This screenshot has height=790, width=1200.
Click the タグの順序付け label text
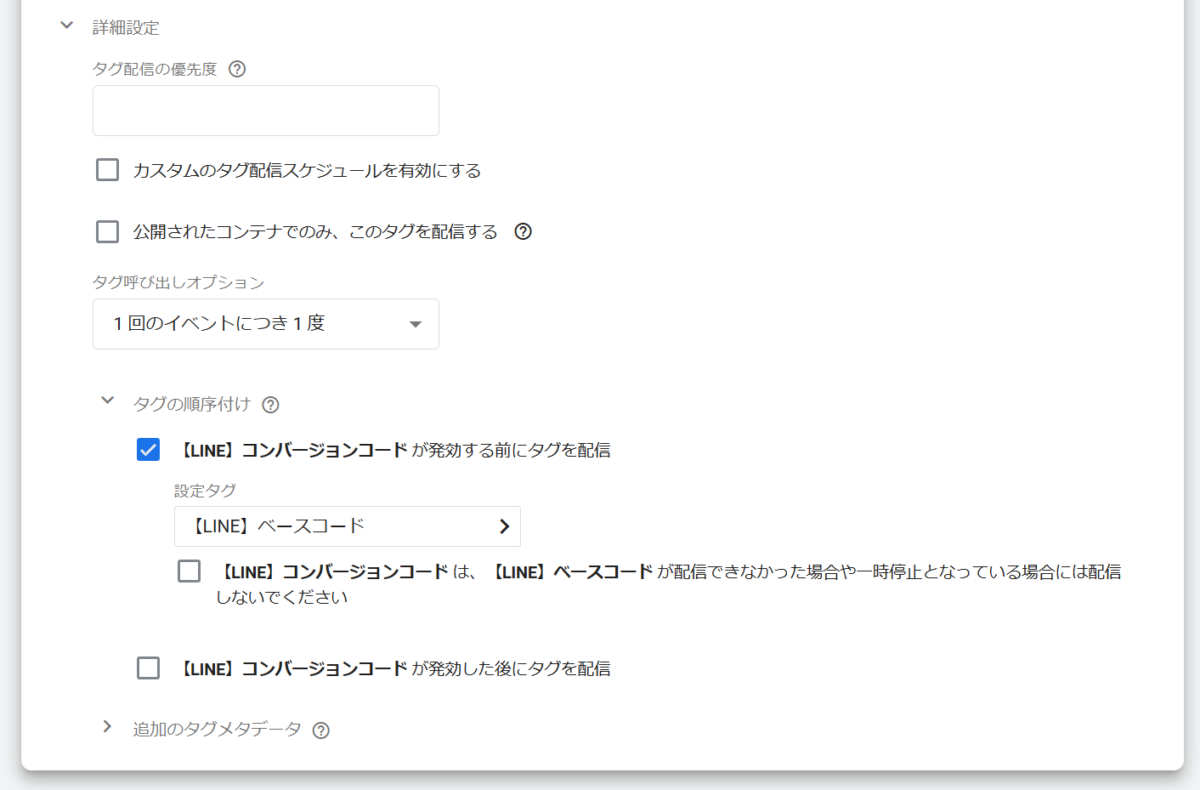192,404
